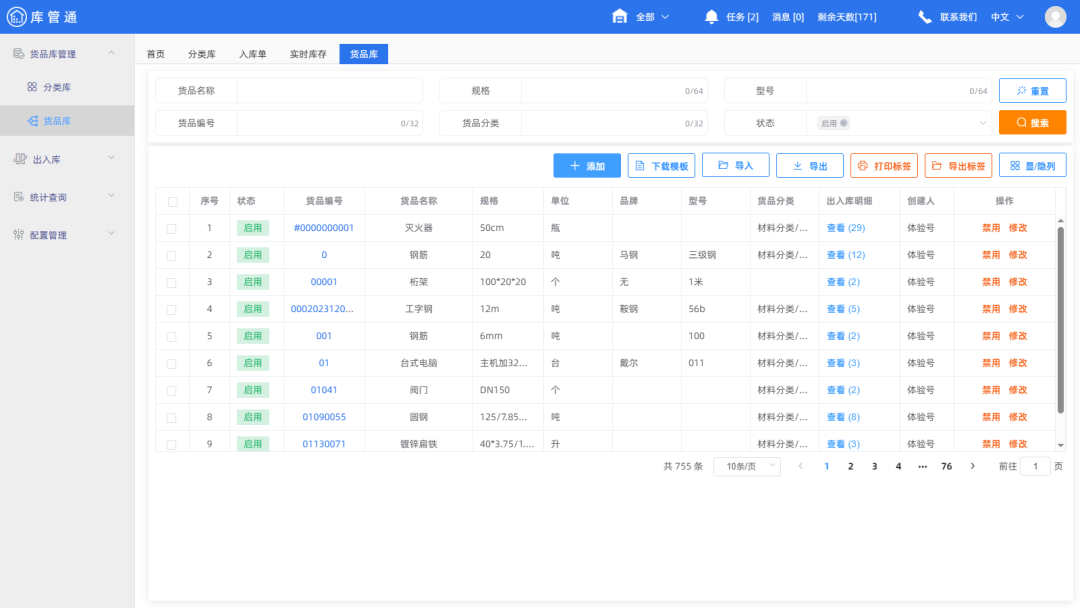Click the 联系我们 phone icon
The width and height of the screenshot is (1080, 608).
coord(923,16)
